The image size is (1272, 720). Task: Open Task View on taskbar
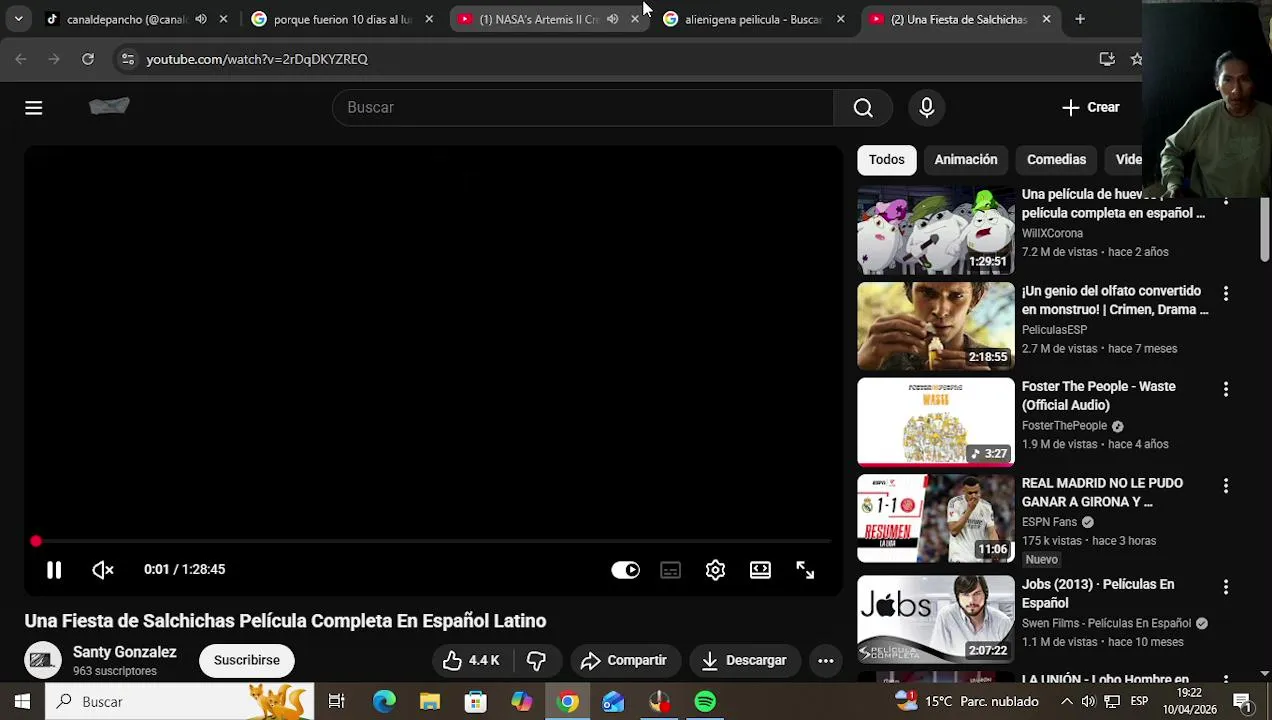(337, 702)
